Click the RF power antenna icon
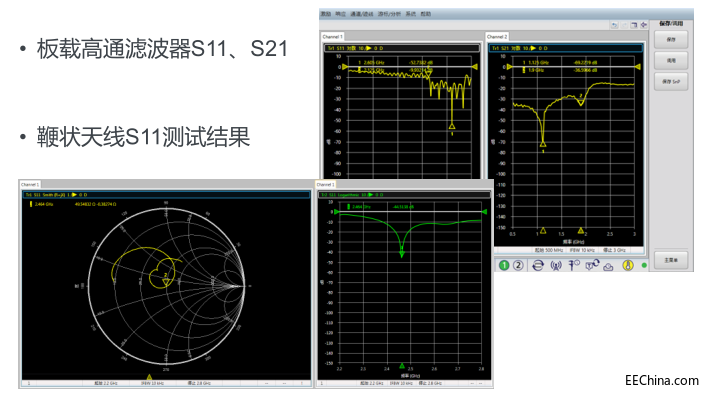The image size is (707, 393). (556, 265)
